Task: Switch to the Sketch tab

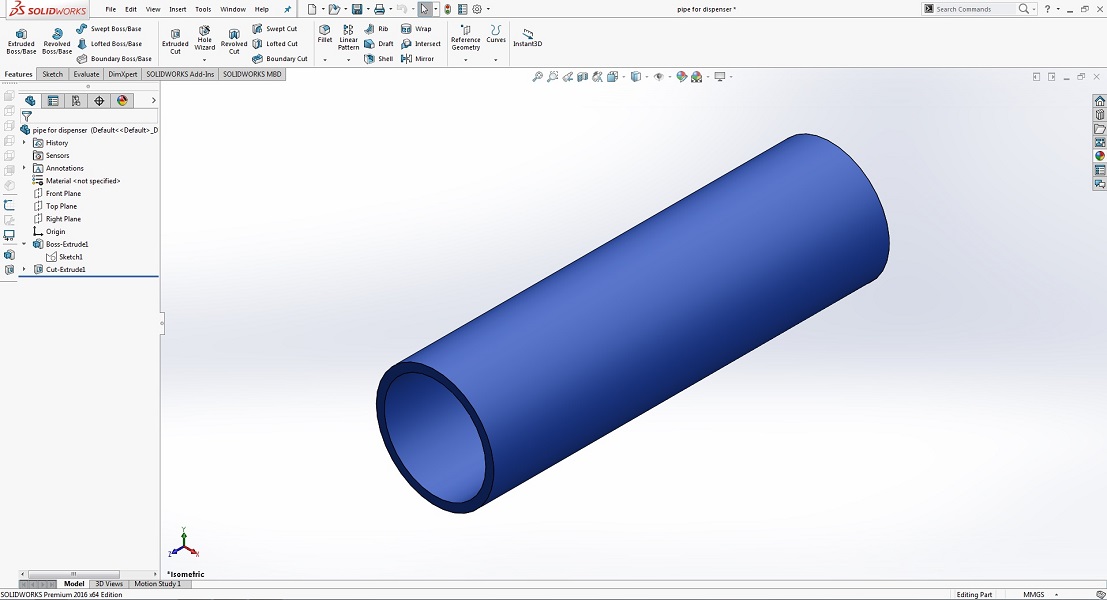Action: [52, 74]
